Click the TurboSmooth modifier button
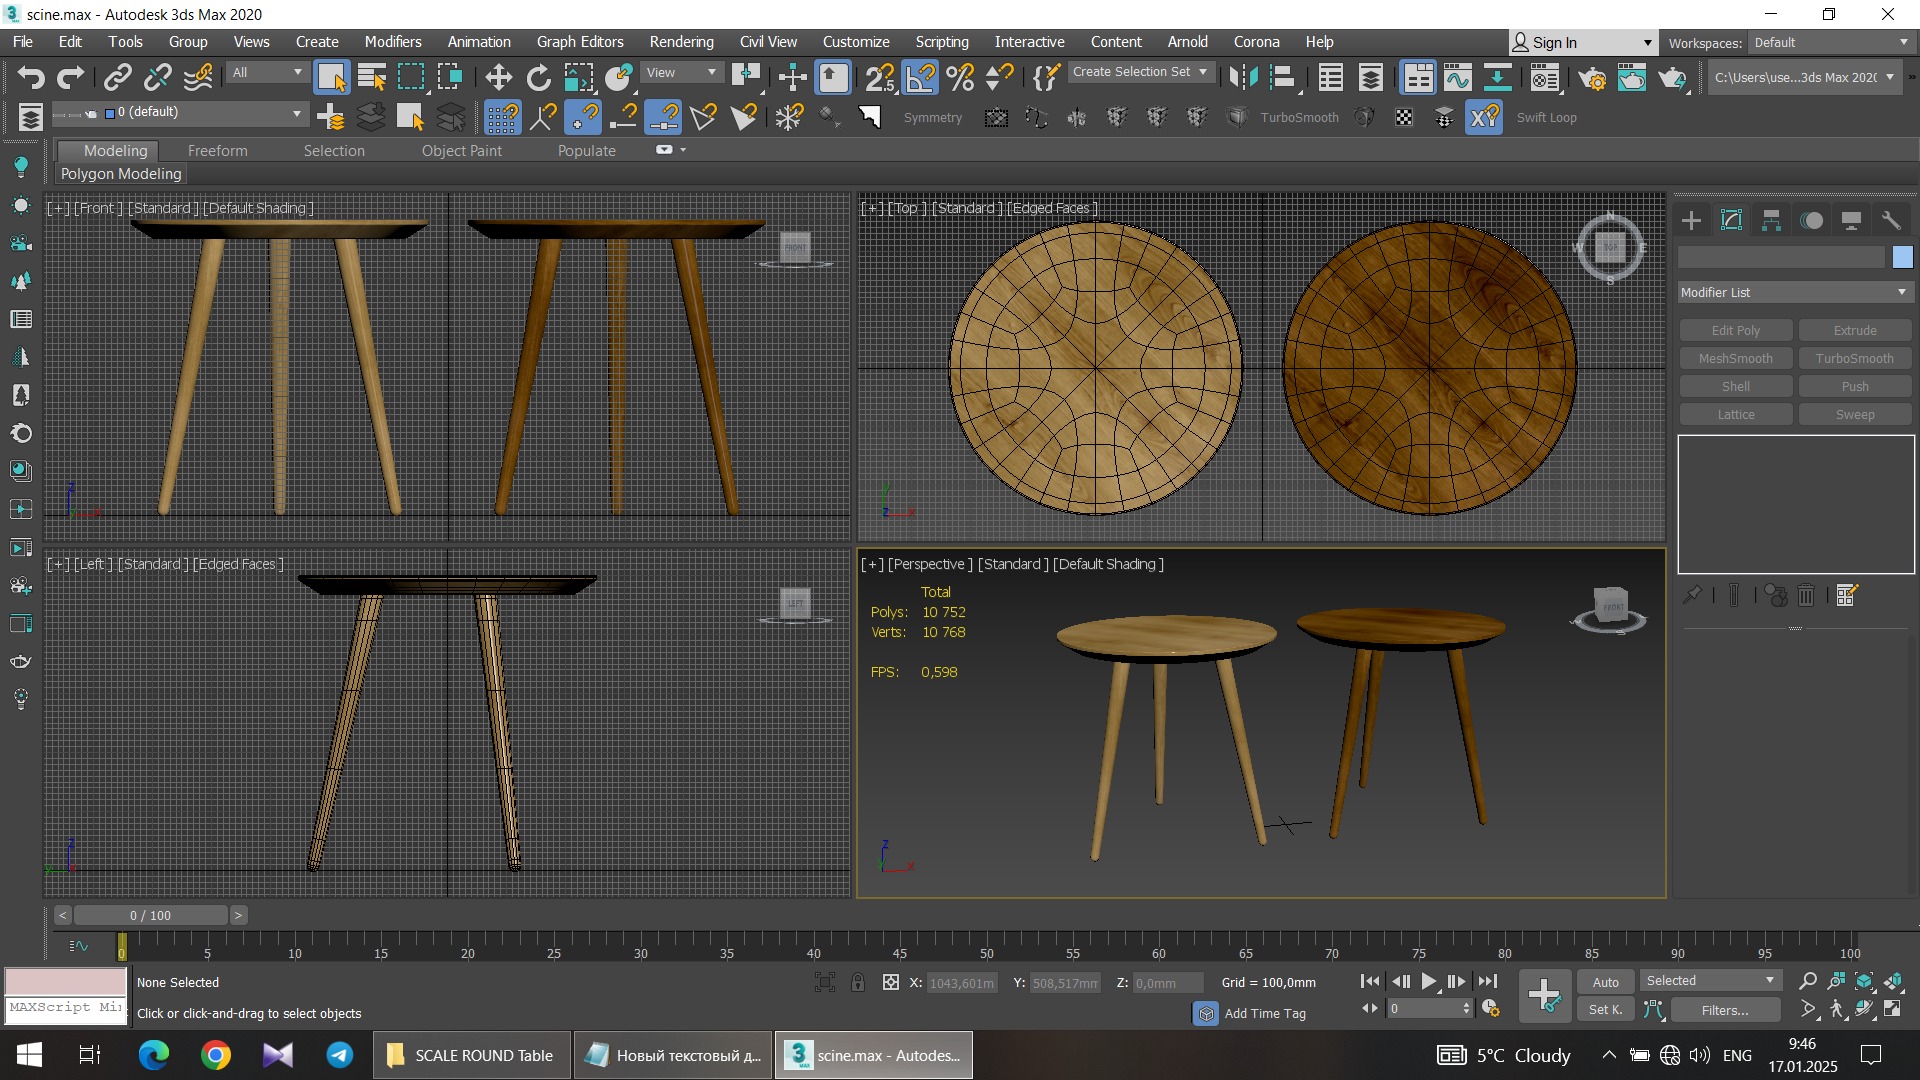Screen dimensions: 1920x1080 tap(1854, 358)
